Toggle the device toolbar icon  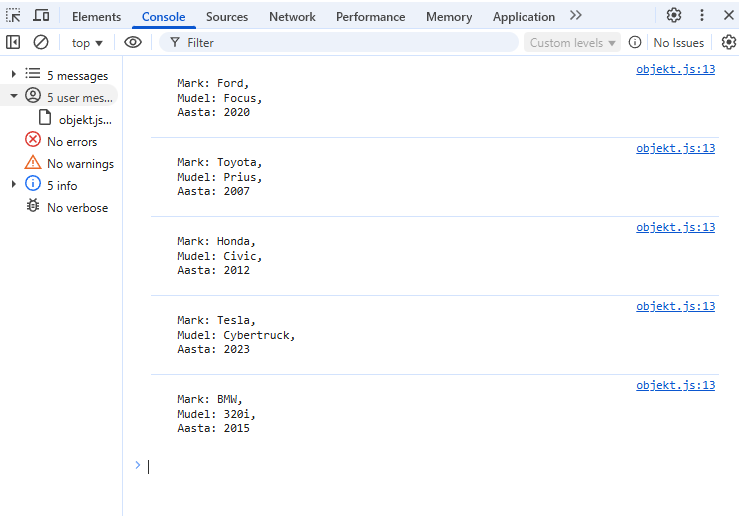(x=41, y=16)
